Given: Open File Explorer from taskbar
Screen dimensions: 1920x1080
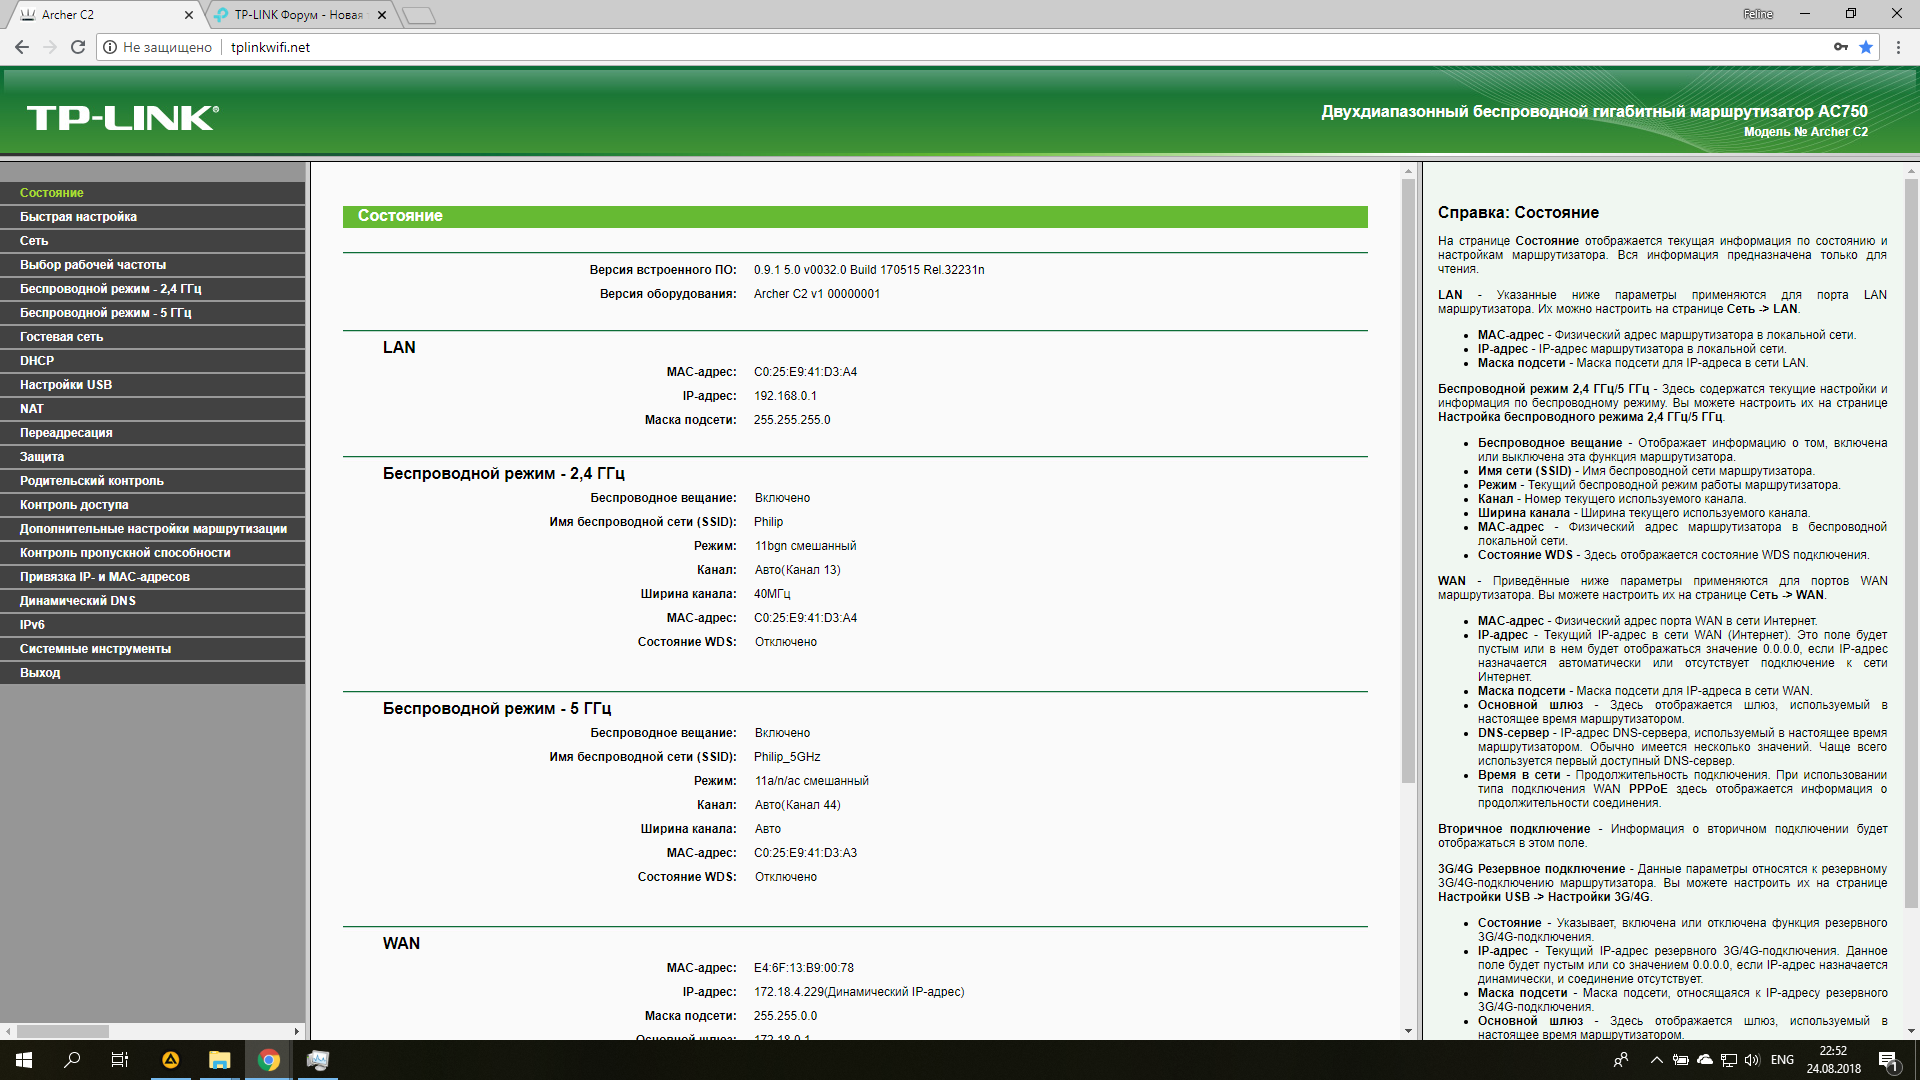Looking at the screenshot, I should [219, 1060].
